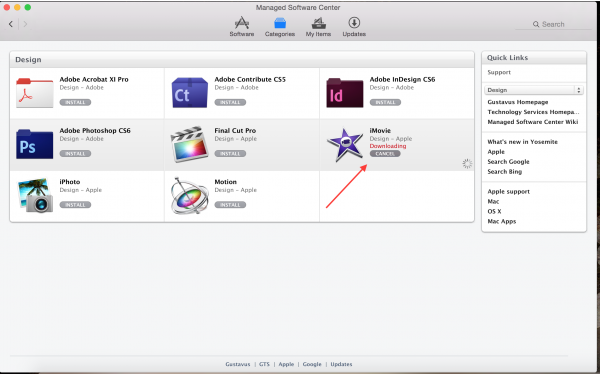
Task: Open the OS X quick link
Action: pyautogui.click(x=494, y=212)
